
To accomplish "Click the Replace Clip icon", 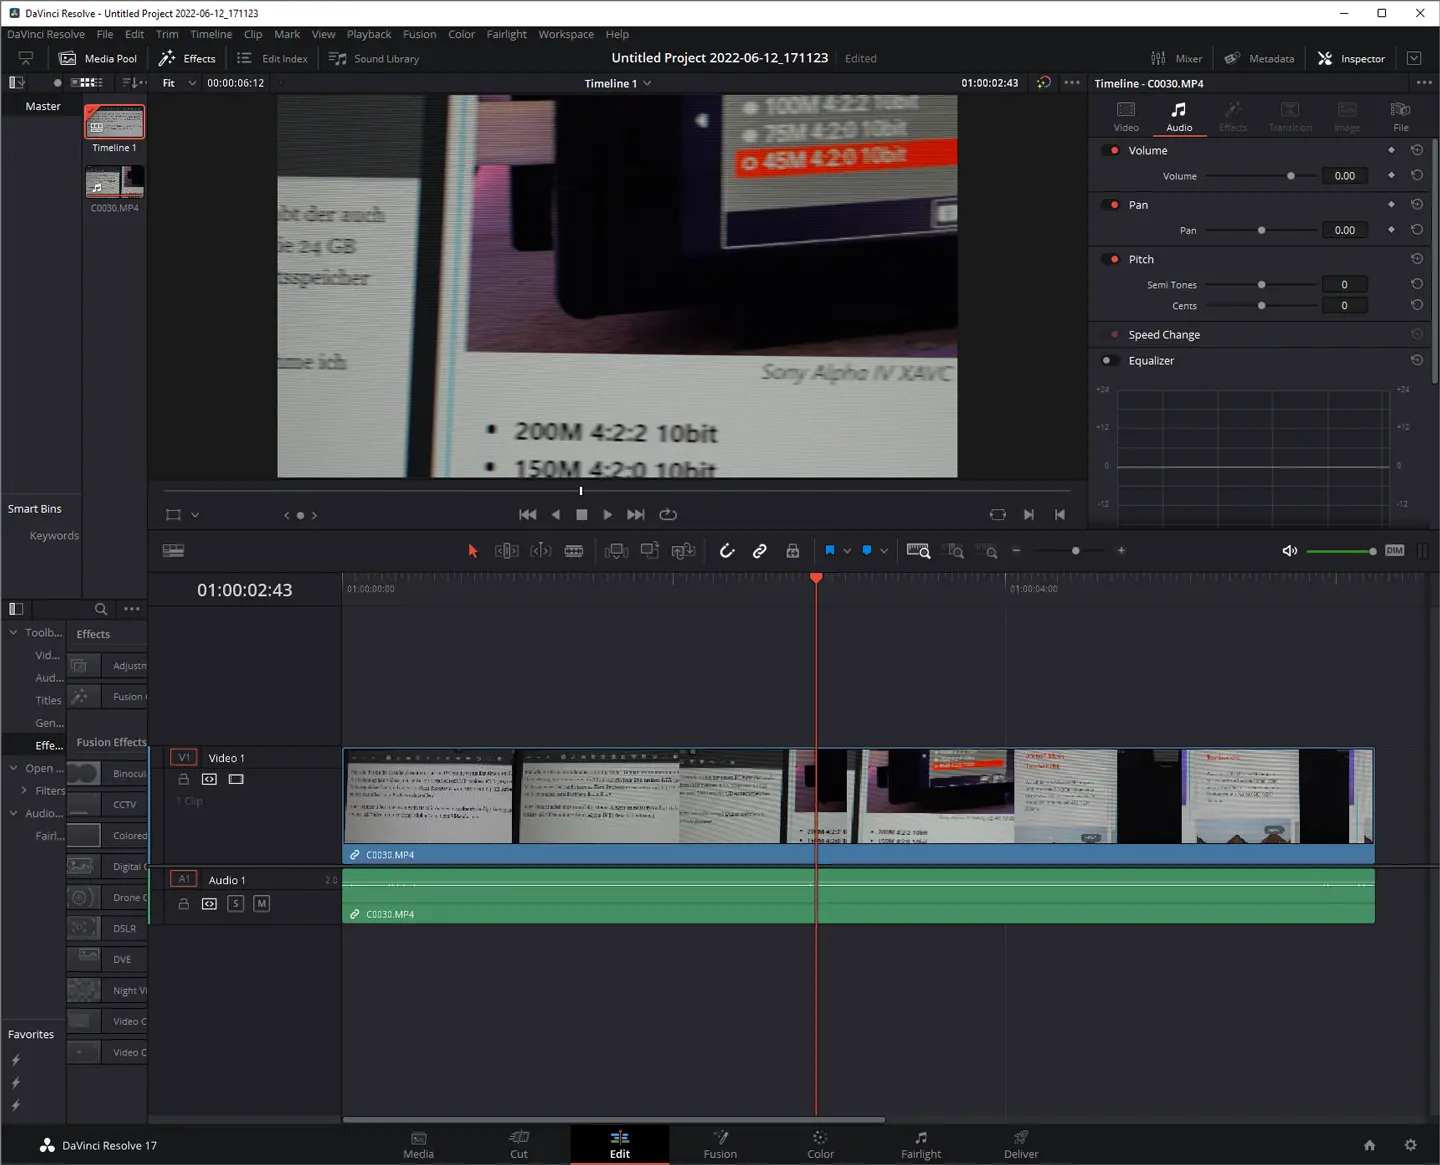I will pos(684,551).
